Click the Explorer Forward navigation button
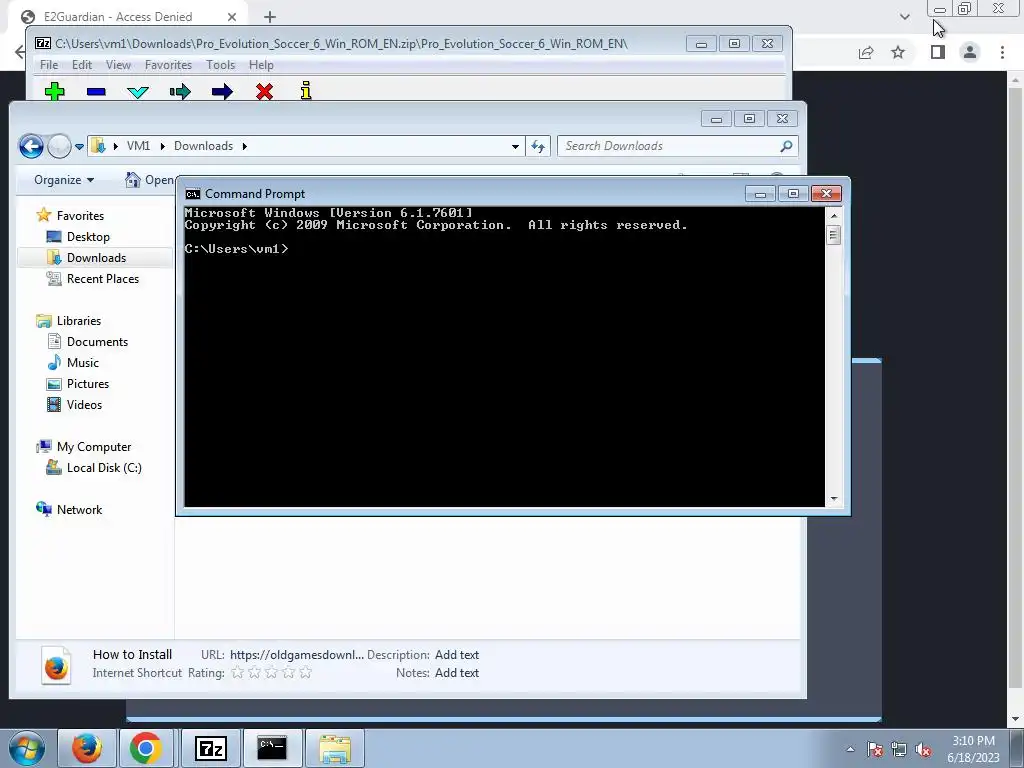 (x=59, y=146)
